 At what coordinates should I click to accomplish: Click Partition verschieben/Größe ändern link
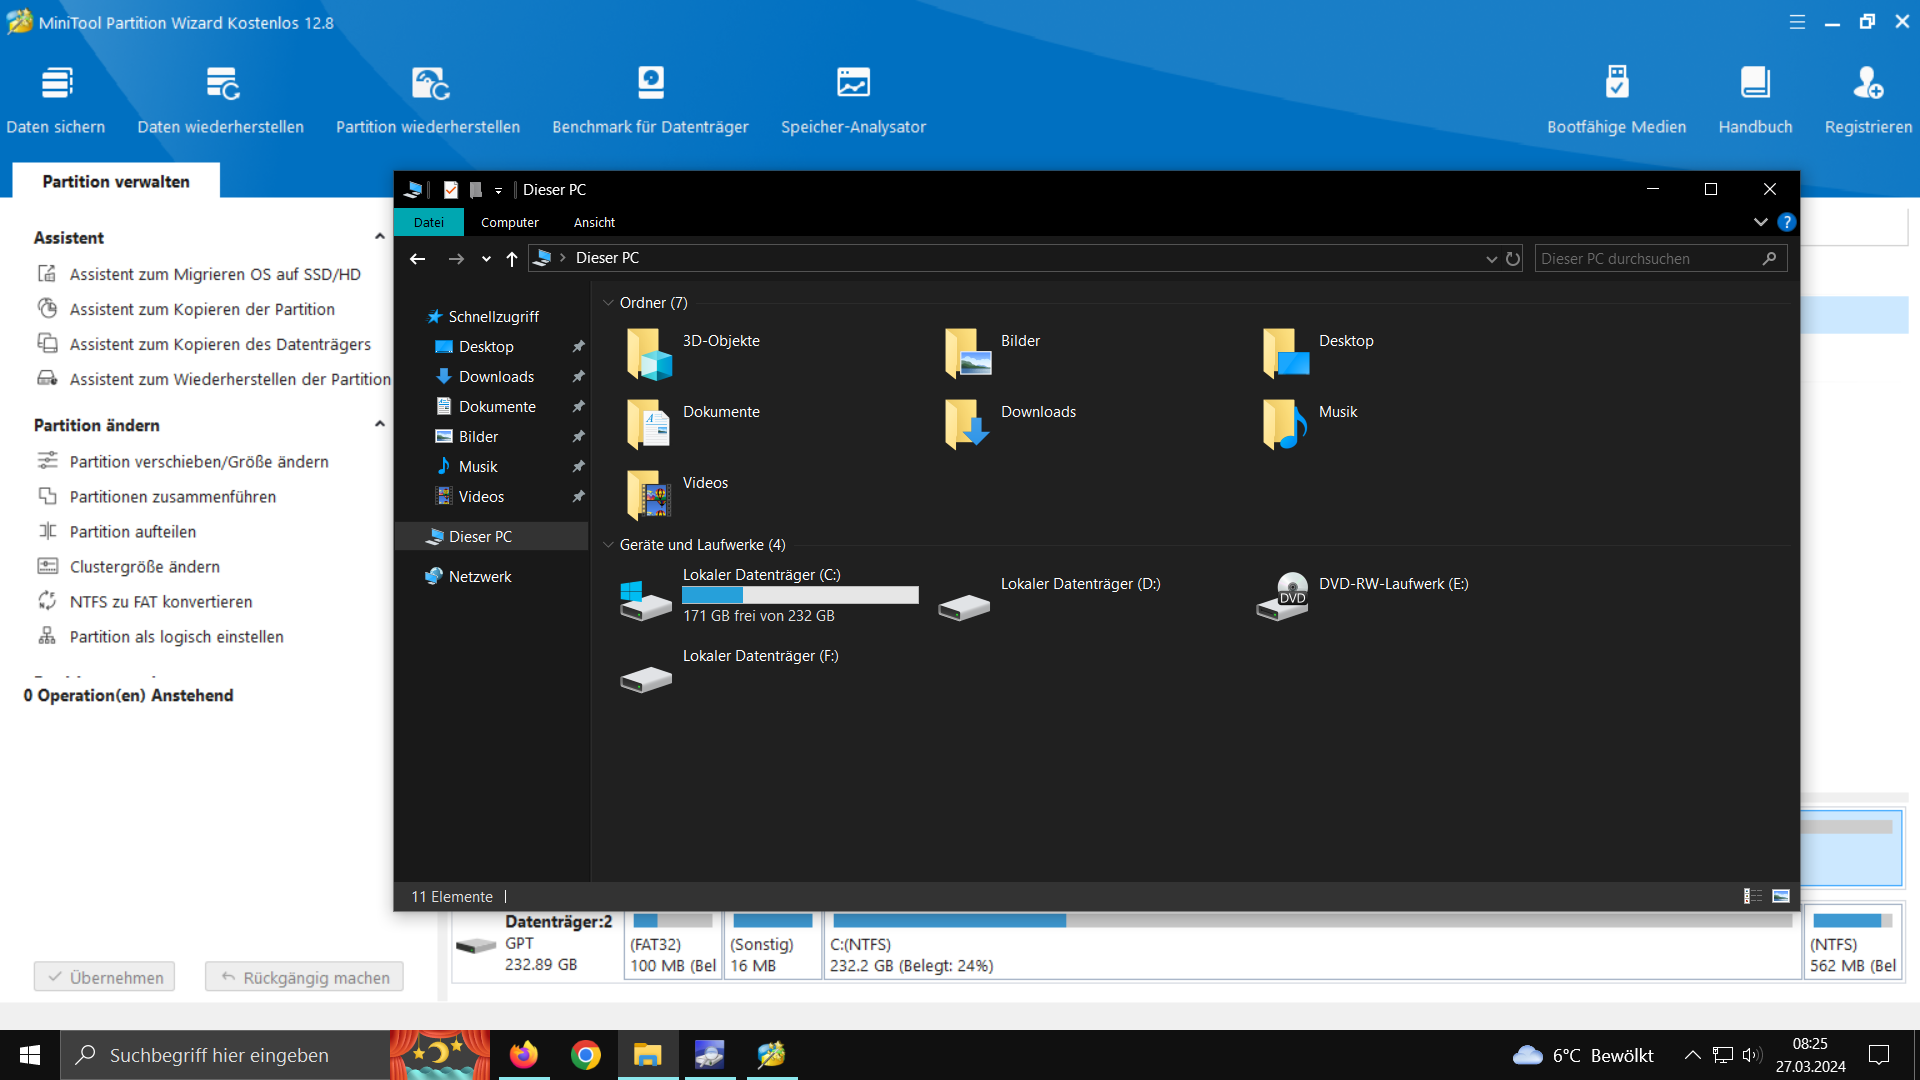(199, 461)
